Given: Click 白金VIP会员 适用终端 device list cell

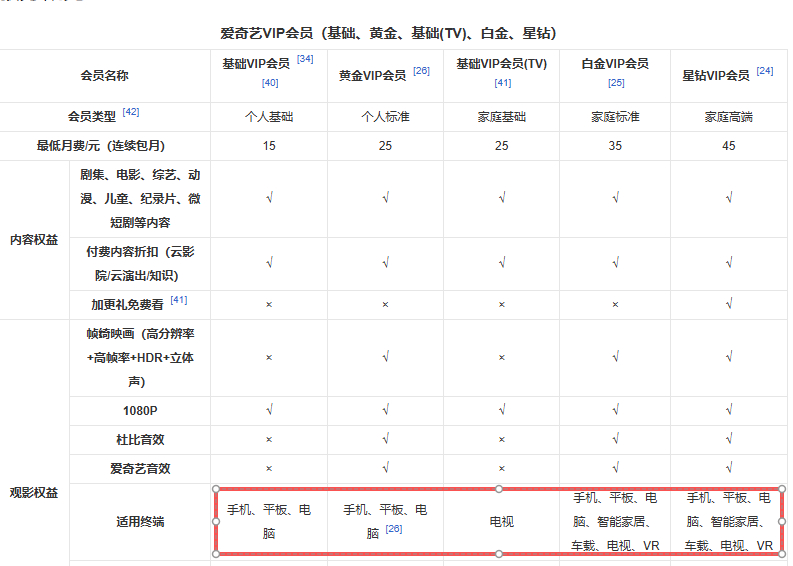Looking at the screenshot, I should (615, 521).
